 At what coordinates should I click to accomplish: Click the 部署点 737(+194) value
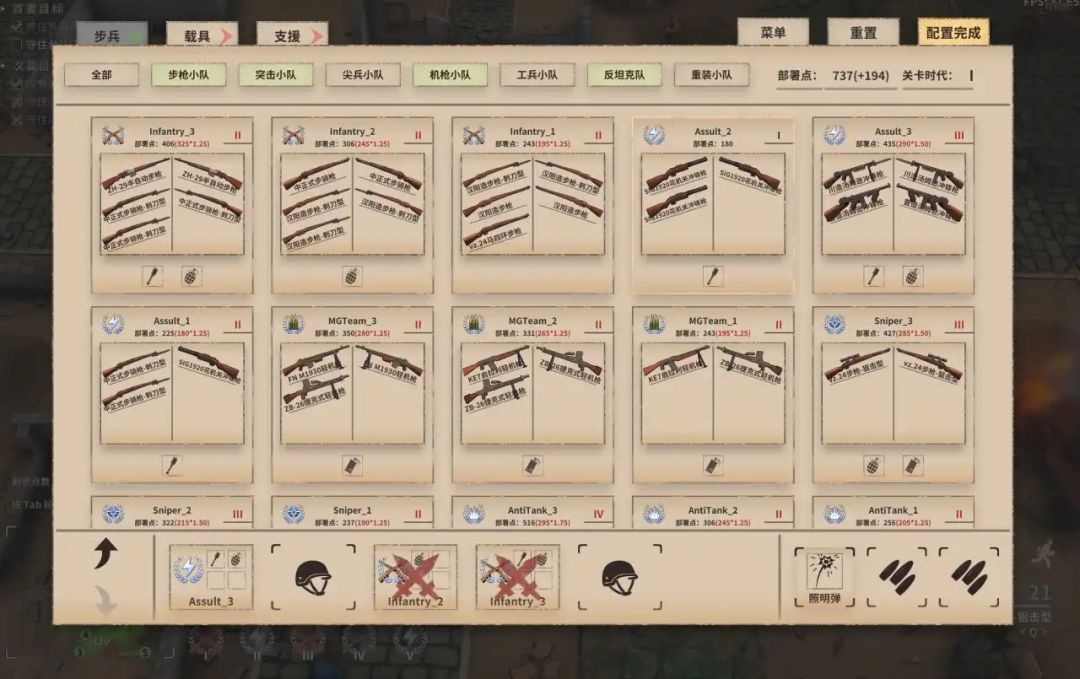click(x=860, y=75)
